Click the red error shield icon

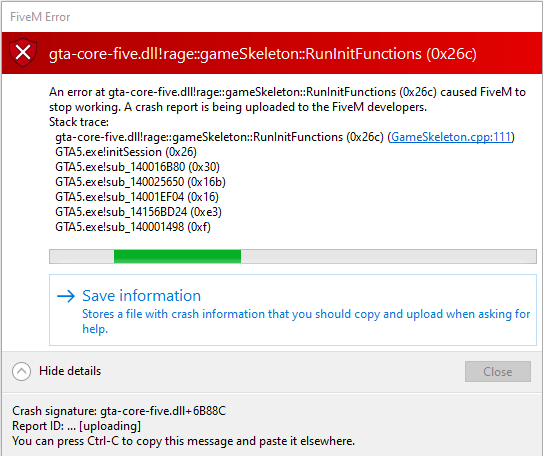(23, 53)
